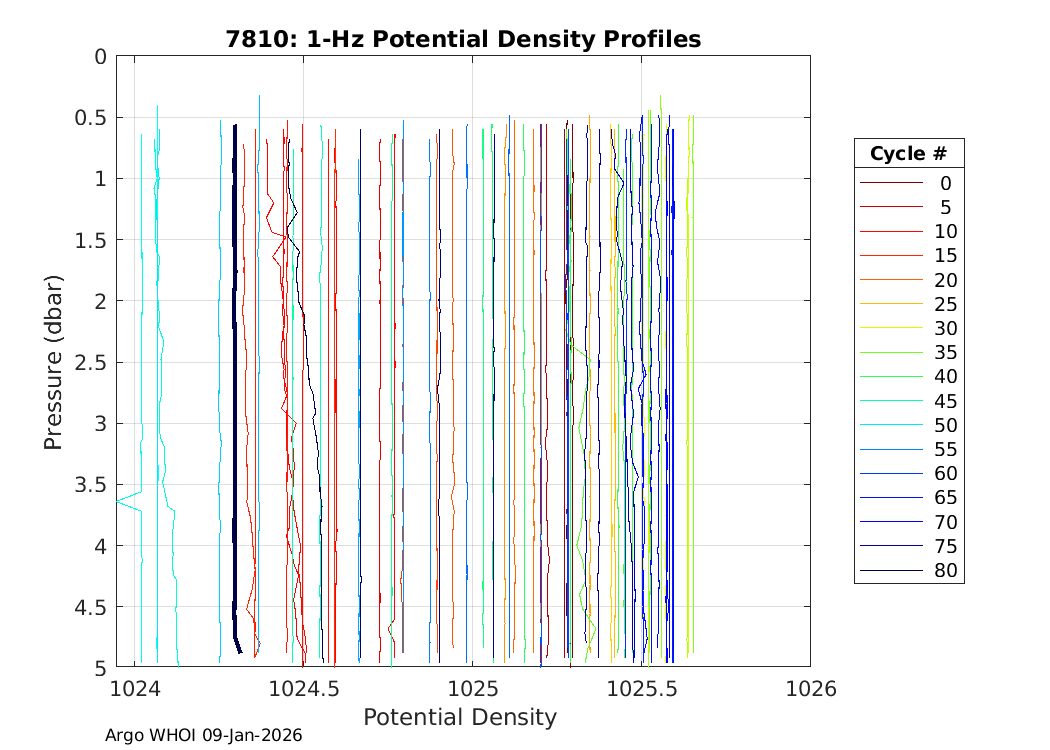Click the 'Argo WHOI 09-Jan-2026' footer text
This screenshot has height=750, width=1050.
point(204,735)
